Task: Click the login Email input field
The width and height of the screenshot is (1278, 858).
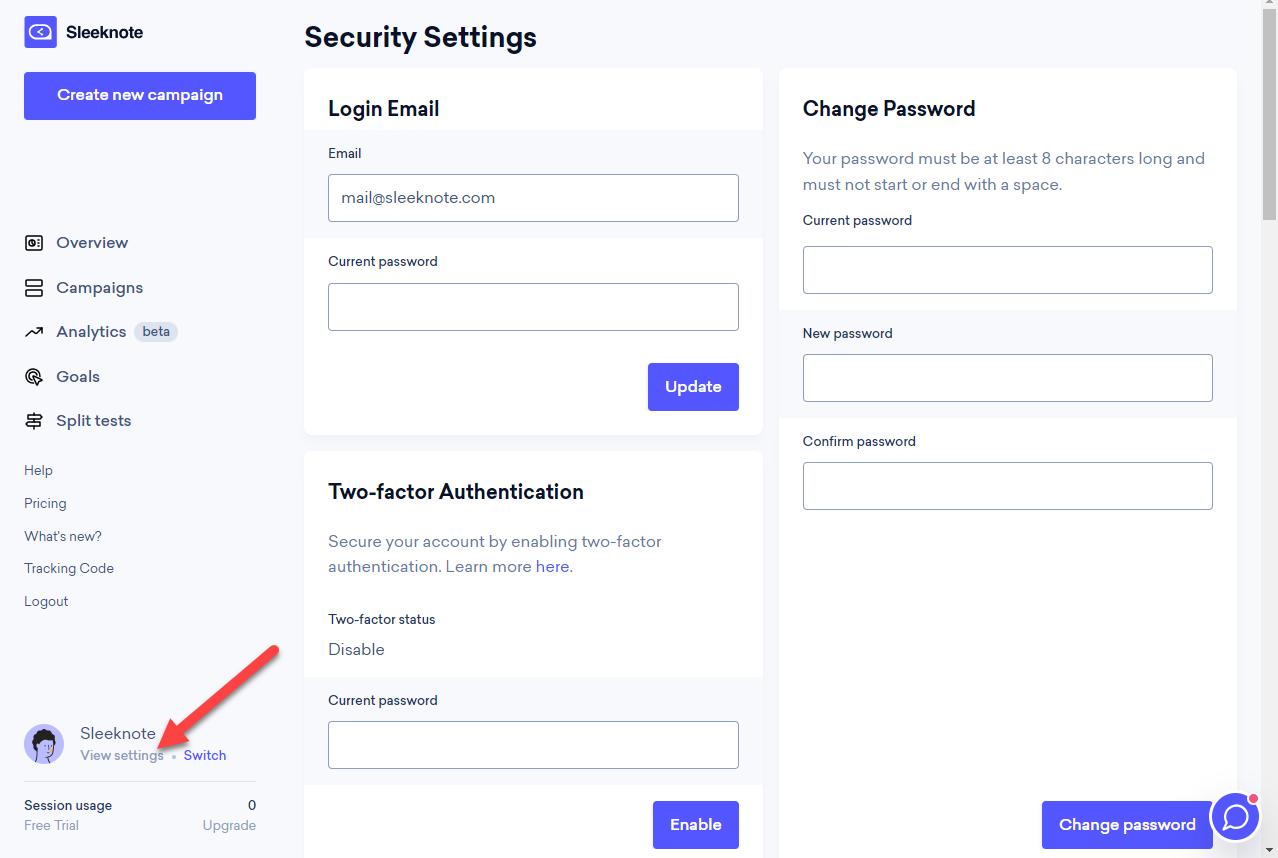Action: [533, 198]
